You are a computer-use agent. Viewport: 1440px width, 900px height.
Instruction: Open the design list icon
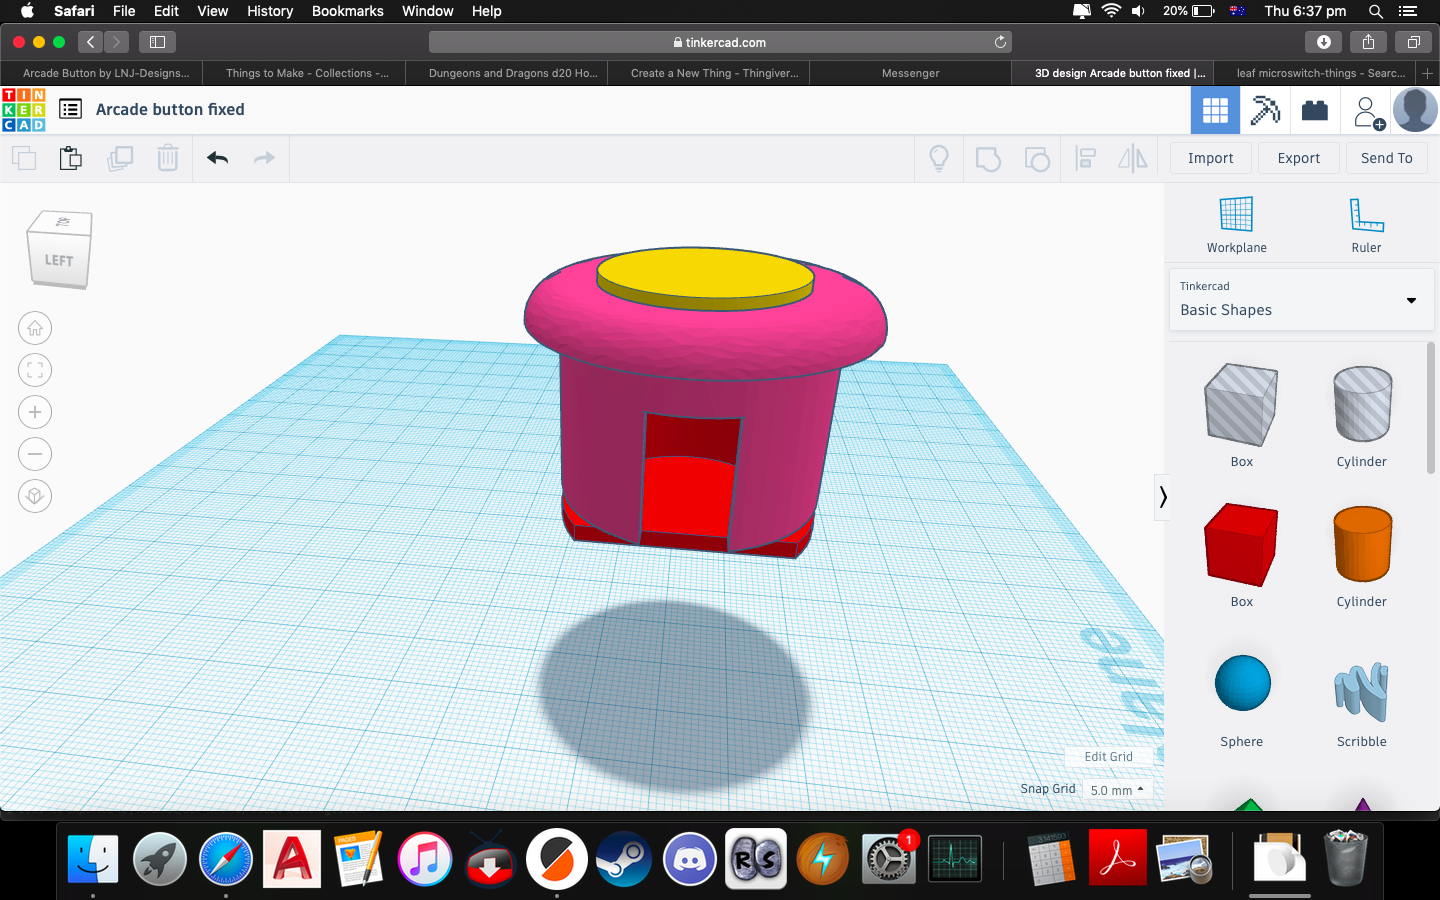tap(70, 109)
